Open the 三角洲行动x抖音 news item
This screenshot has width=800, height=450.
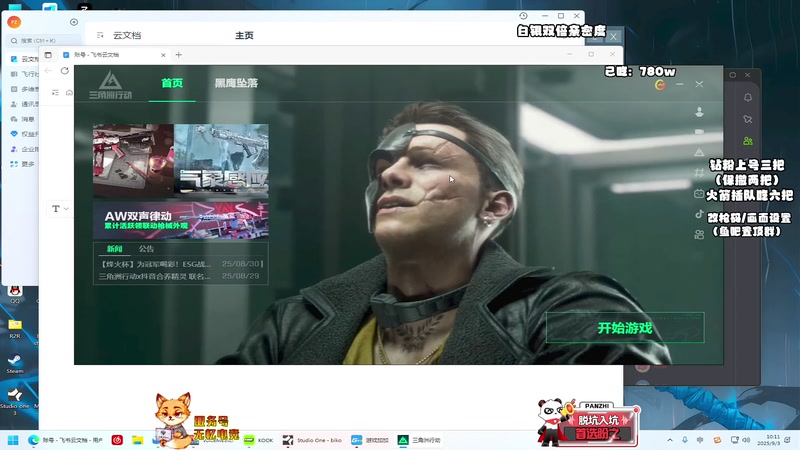click(x=181, y=276)
